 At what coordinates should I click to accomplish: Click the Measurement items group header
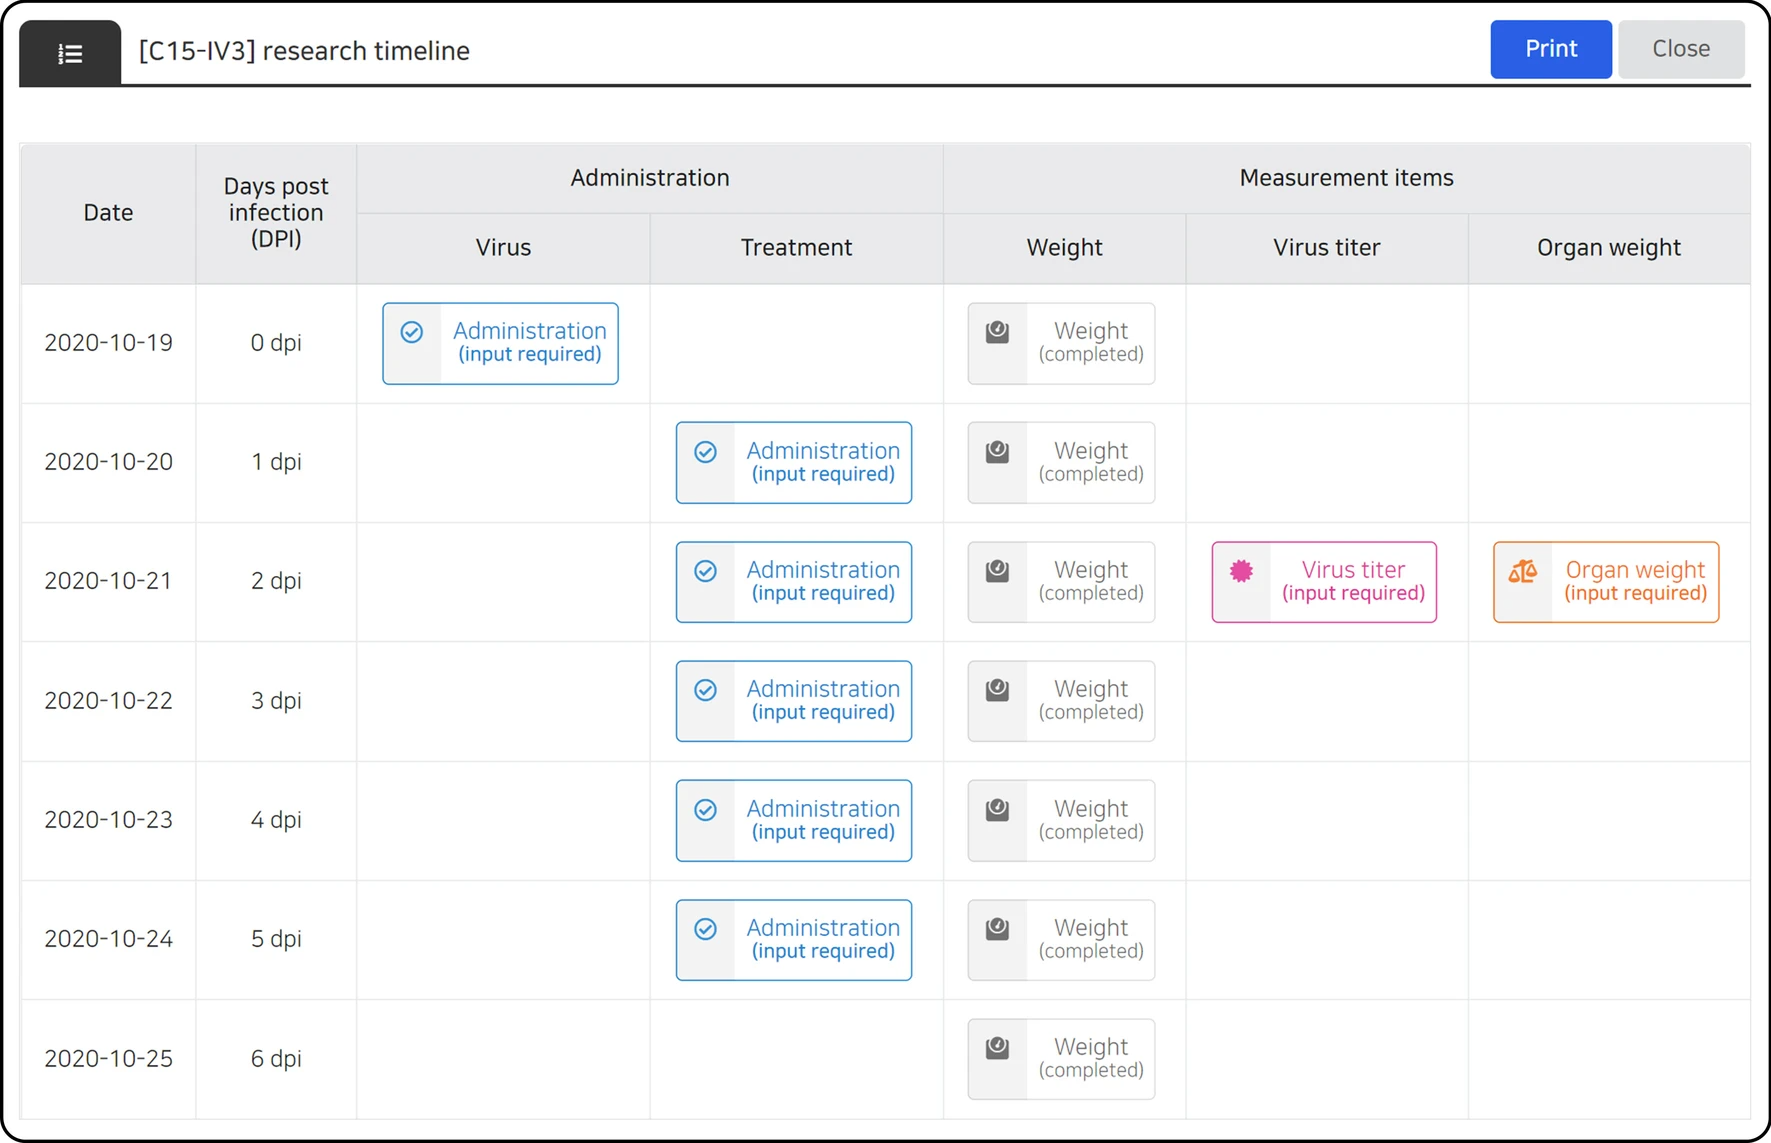1346,178
